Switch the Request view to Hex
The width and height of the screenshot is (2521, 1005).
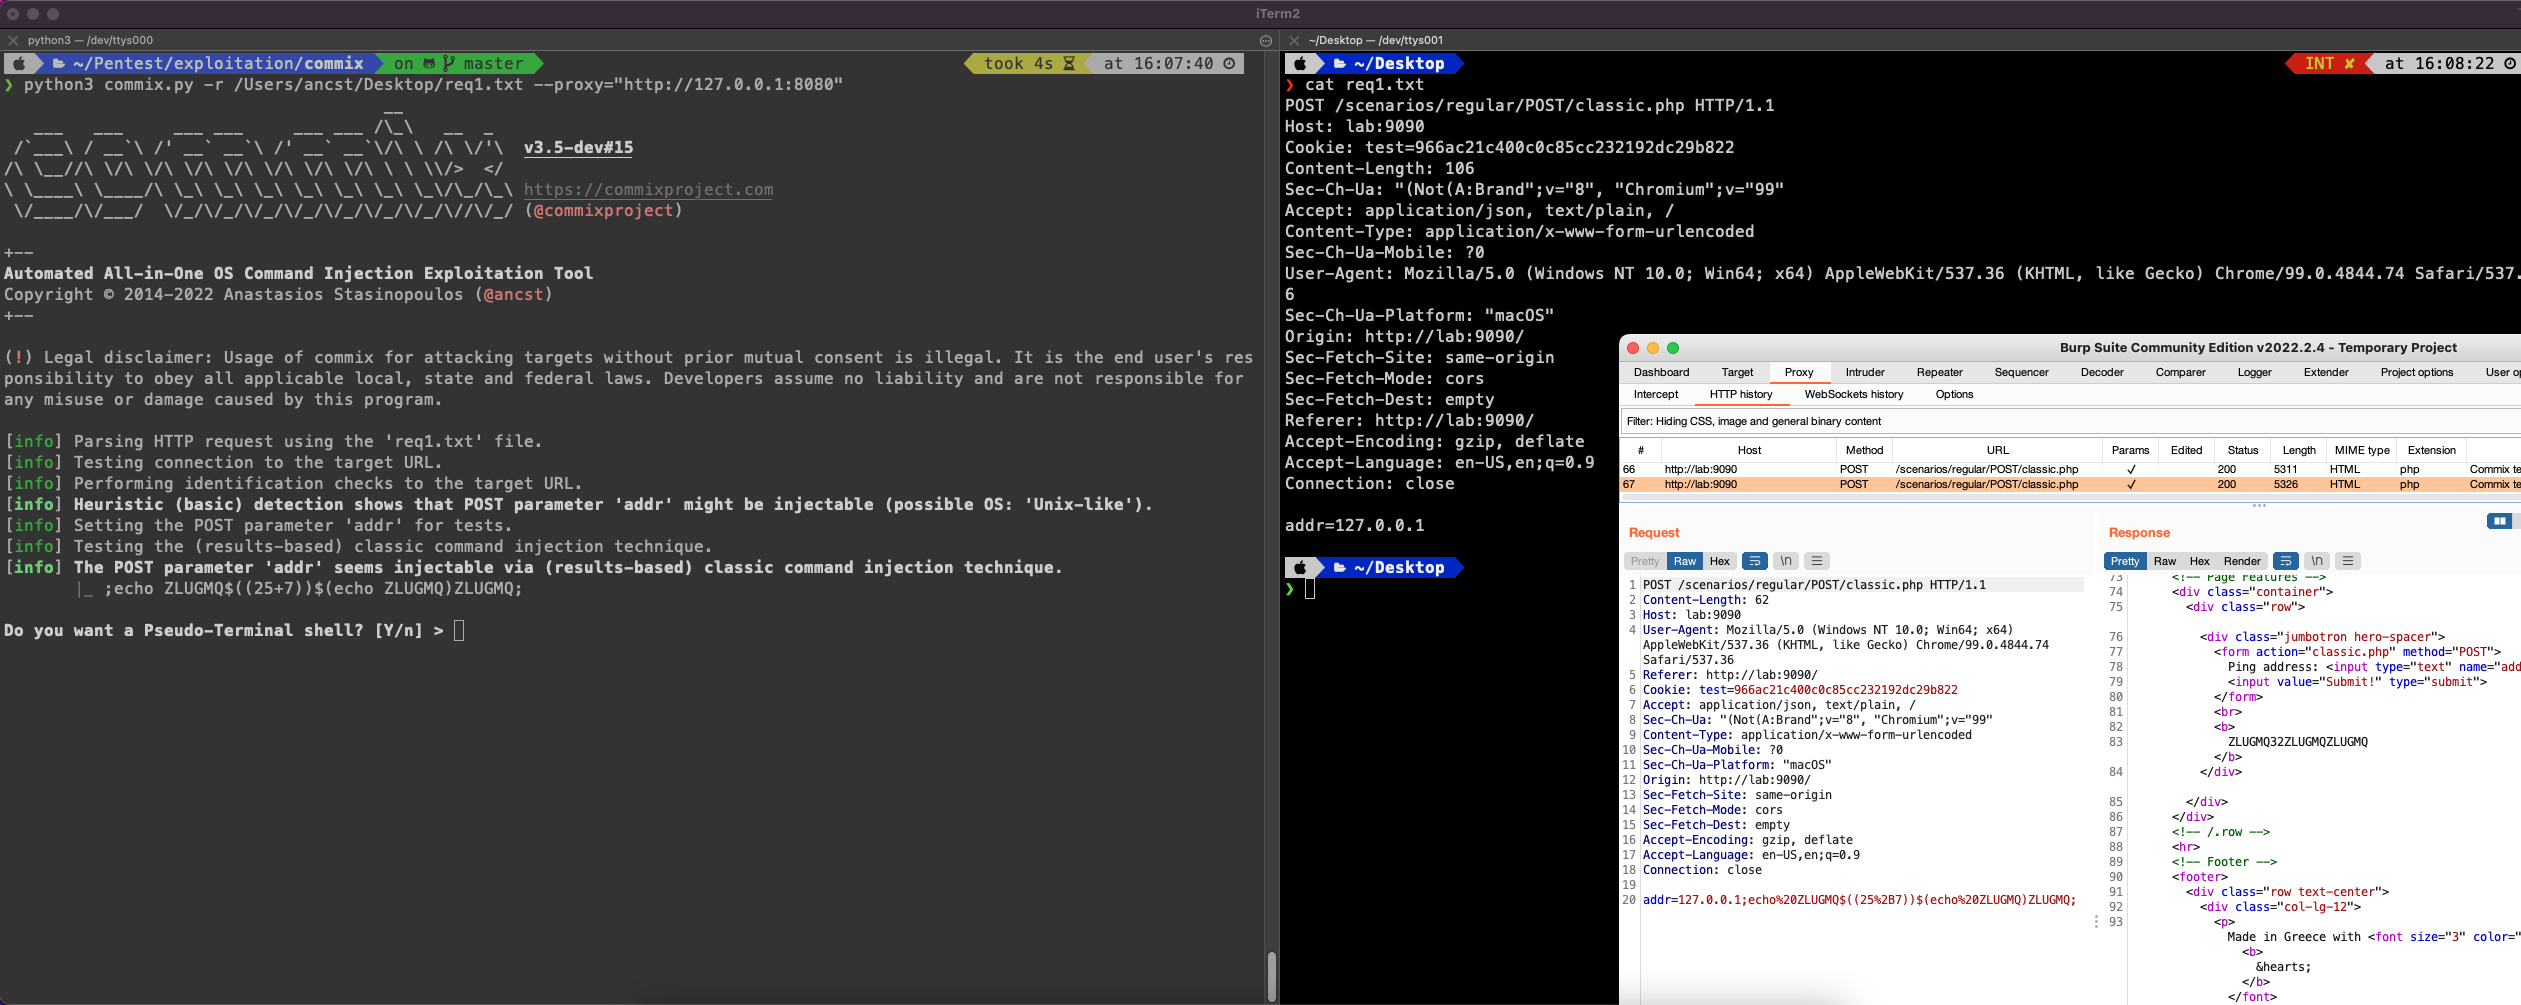(x=1718, y=561)
